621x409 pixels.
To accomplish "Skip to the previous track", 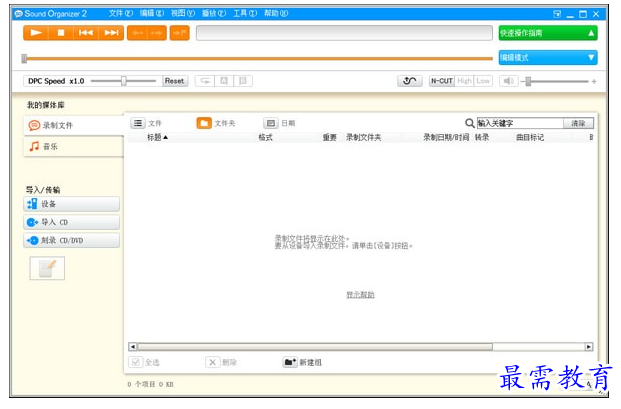I will pyautogui.click(x=86, y=33).
